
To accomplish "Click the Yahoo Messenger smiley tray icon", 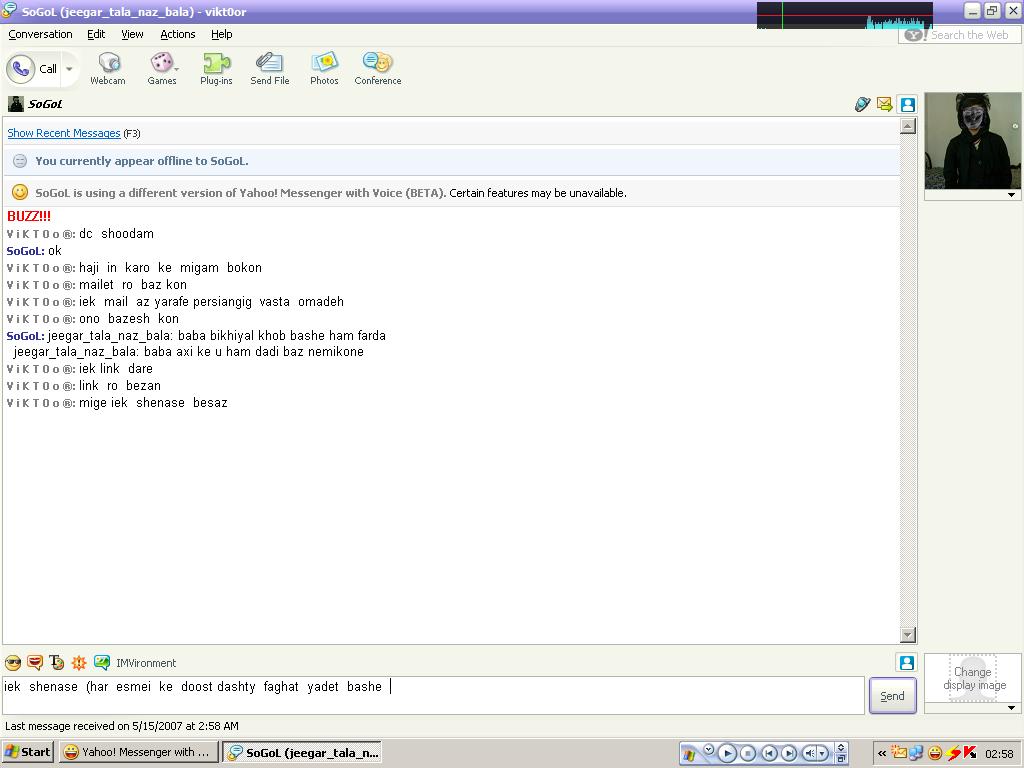I will pos(935,752).
